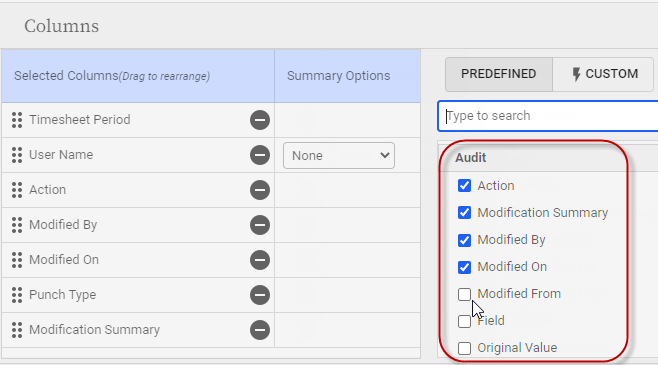The image size is (658, 365).
Task: Remove the Modification Summary column
Action: 260,330
